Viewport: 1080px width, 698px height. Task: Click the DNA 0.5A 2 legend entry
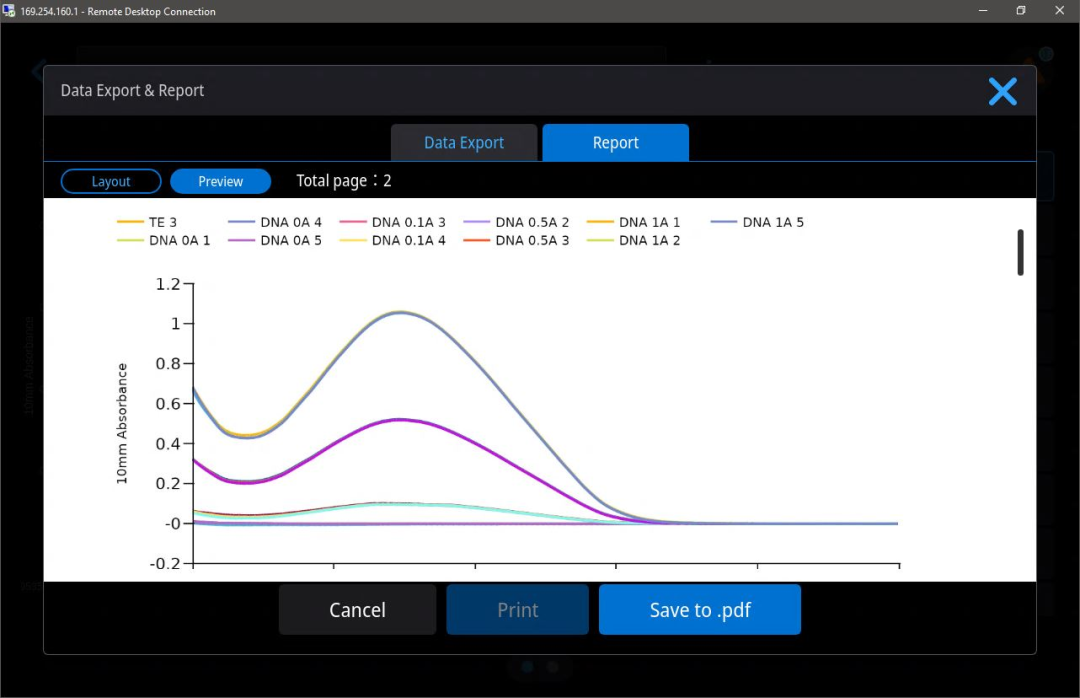coord(516,222)
